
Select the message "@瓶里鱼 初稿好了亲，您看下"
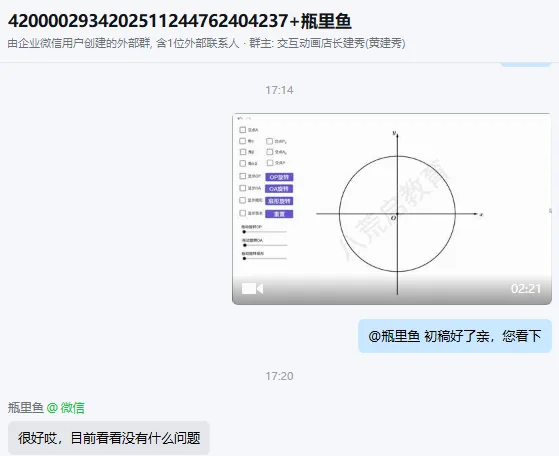(x=455, y=336)
